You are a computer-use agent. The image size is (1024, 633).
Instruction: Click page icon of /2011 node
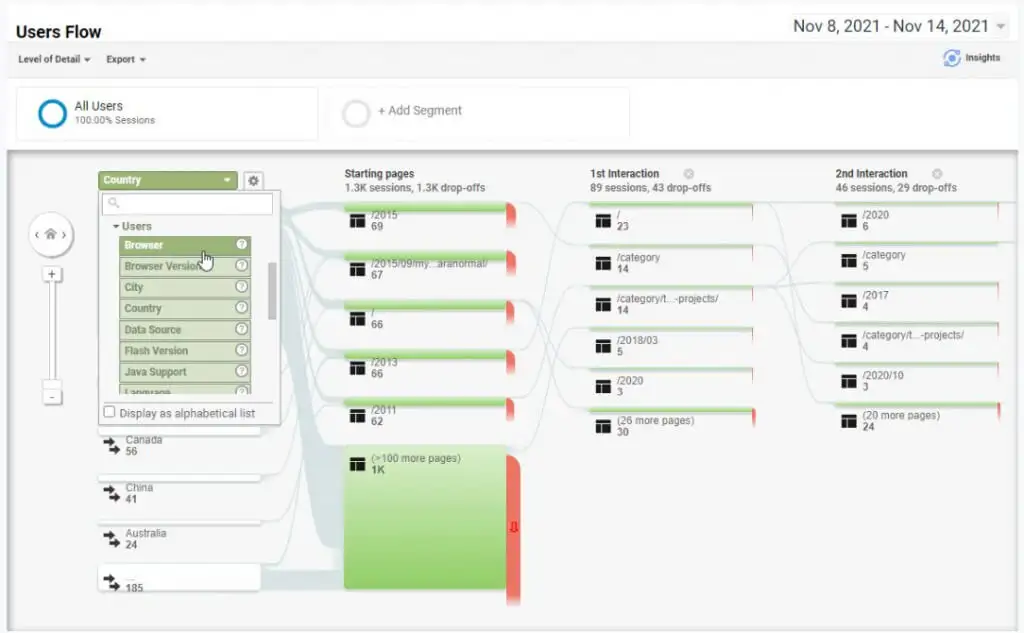357,416
